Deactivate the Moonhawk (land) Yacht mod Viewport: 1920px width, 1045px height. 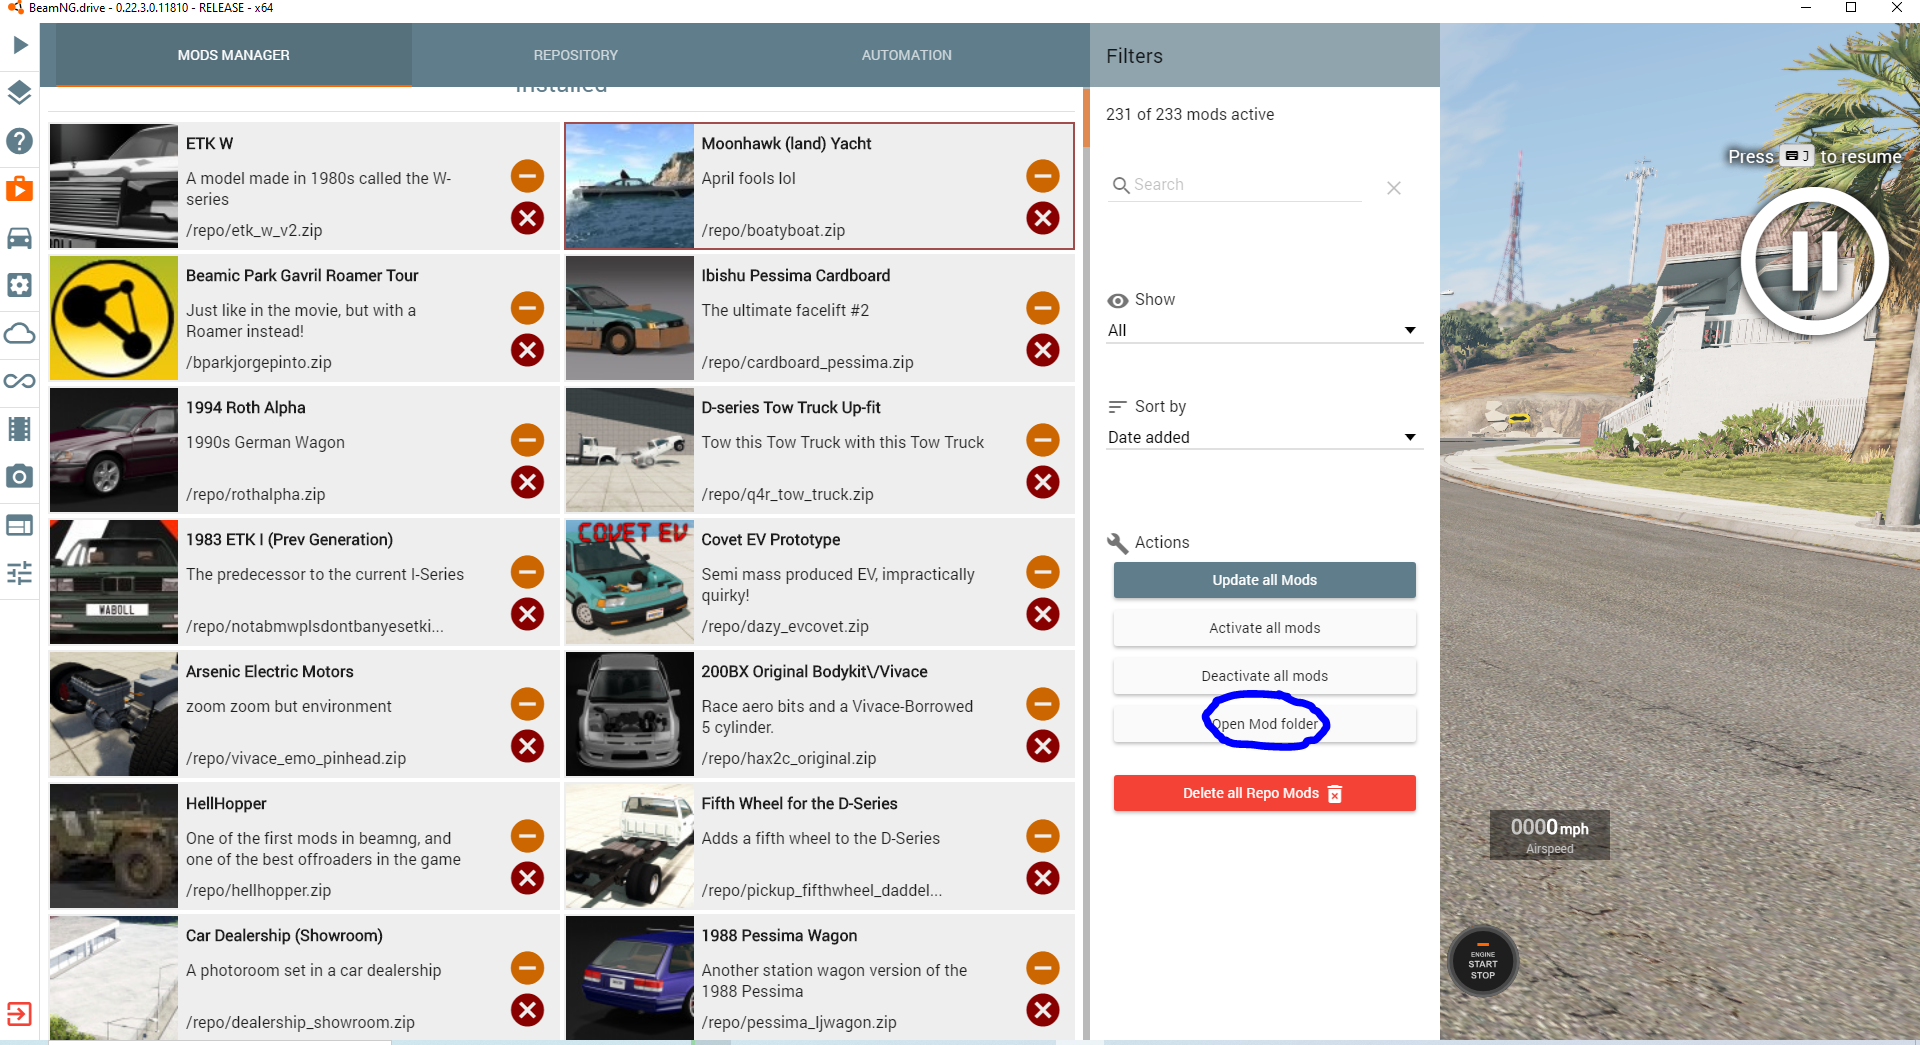point(1043,176)
